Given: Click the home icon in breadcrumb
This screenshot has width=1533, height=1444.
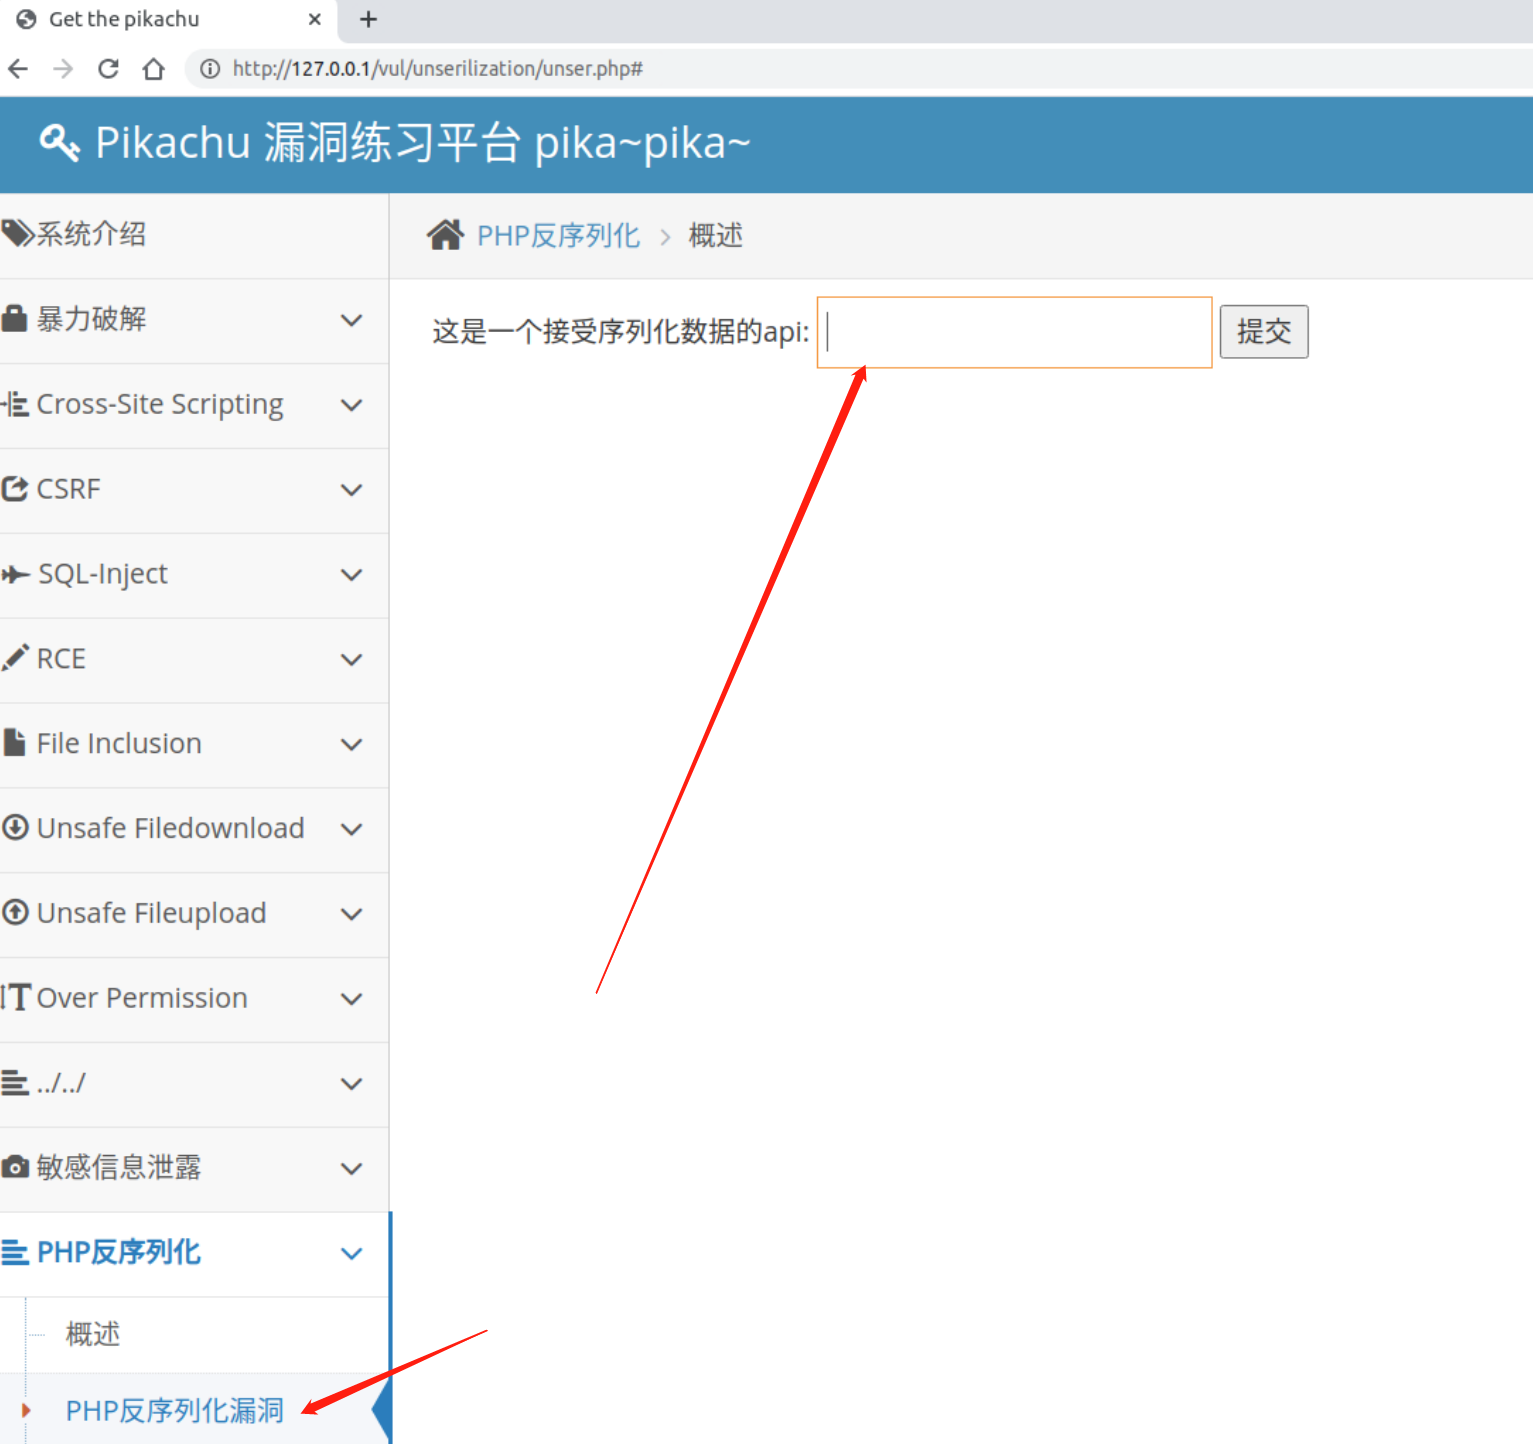Looking at the screenshot, I should (x=445, y=235).
